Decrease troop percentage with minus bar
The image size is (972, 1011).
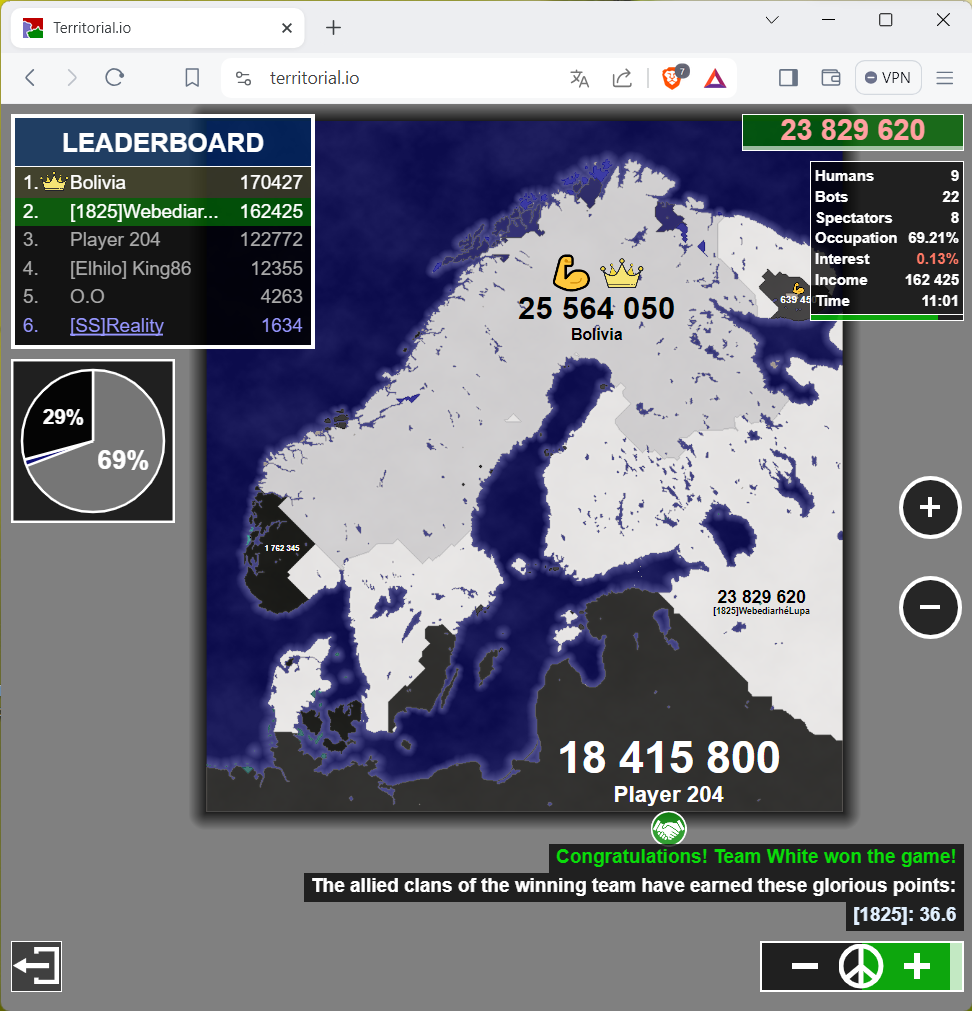point(805,966)
